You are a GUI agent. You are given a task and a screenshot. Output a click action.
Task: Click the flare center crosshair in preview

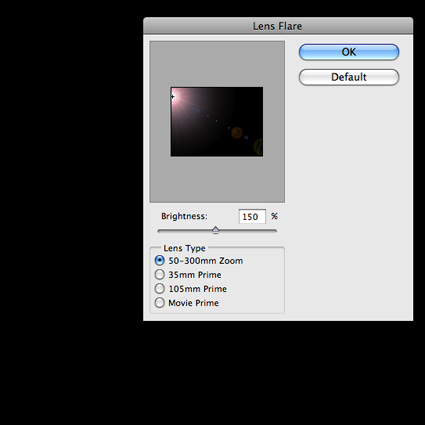(172, 97)
